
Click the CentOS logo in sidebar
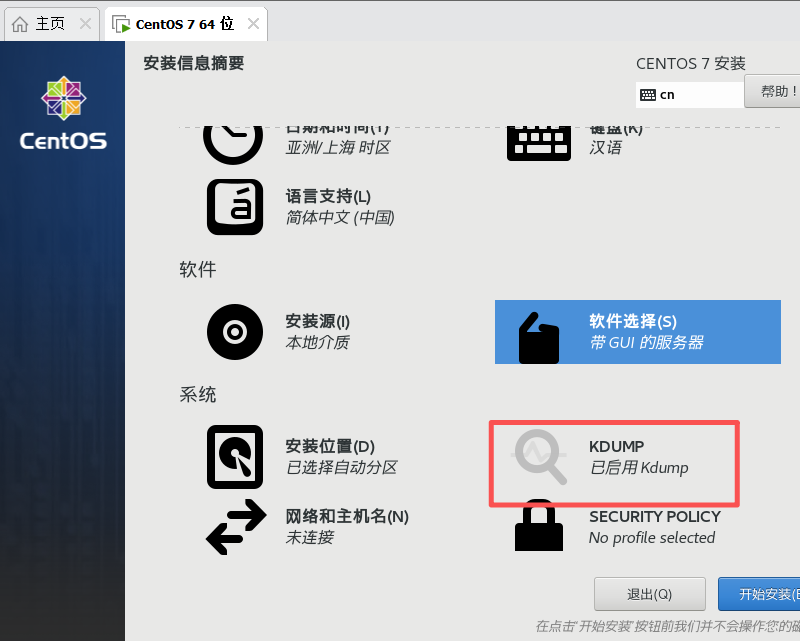tap(63, 113)
